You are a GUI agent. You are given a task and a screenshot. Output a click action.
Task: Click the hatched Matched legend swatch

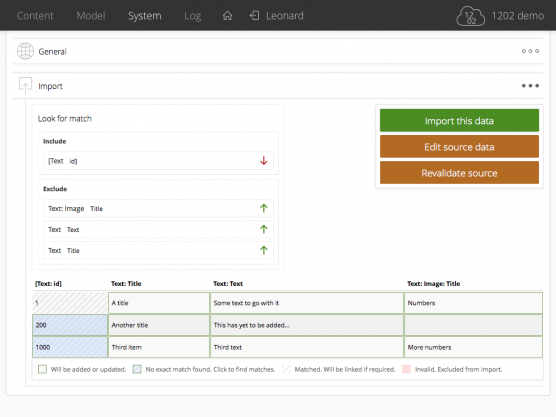286,369
